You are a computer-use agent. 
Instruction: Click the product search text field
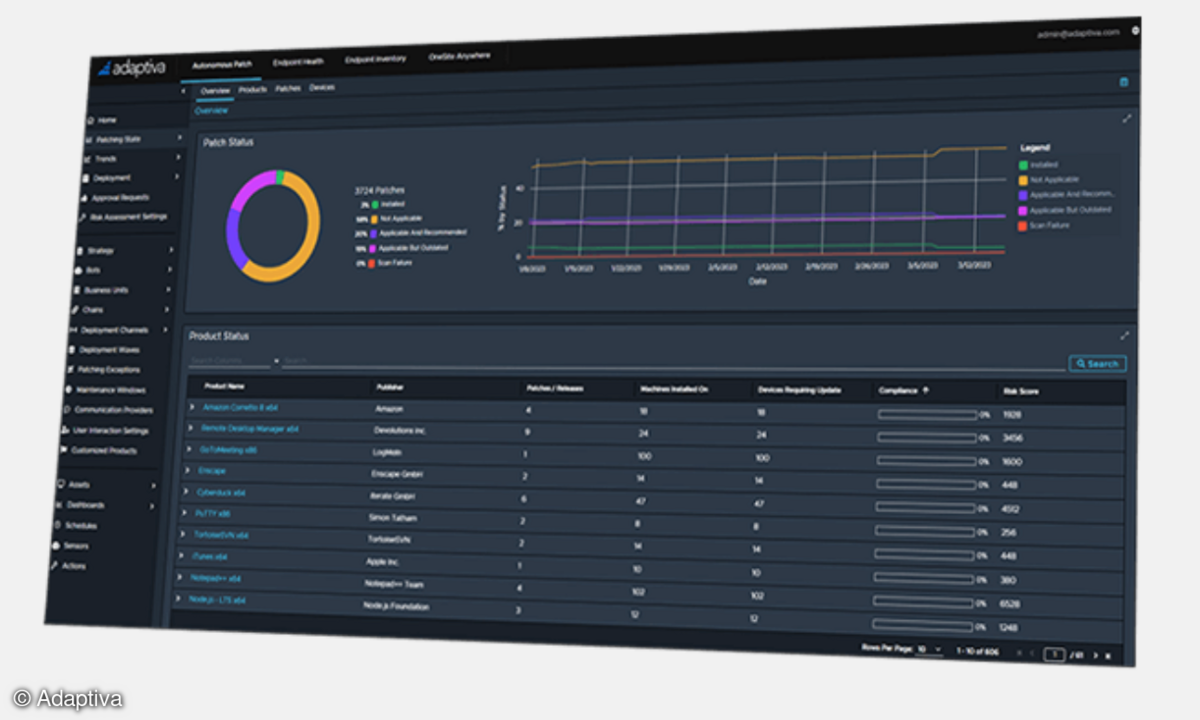[673, 364]
